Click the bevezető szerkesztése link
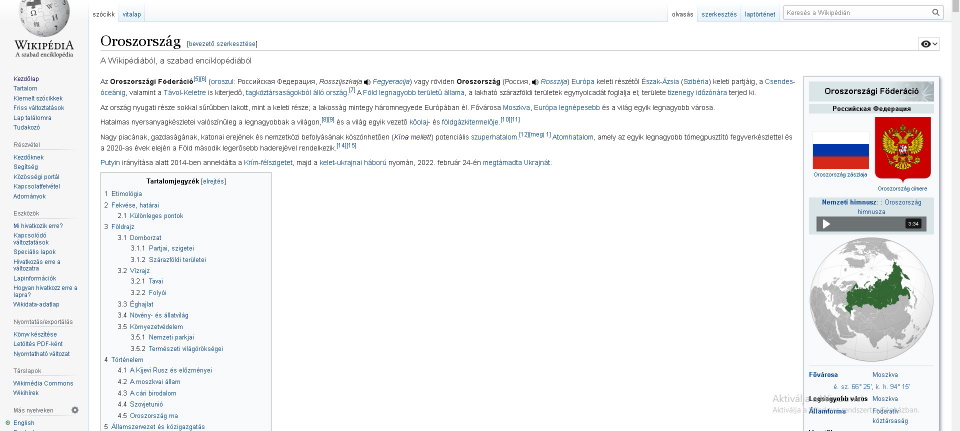This screenshot has height=431, width=960. click(x=222, y=44)
